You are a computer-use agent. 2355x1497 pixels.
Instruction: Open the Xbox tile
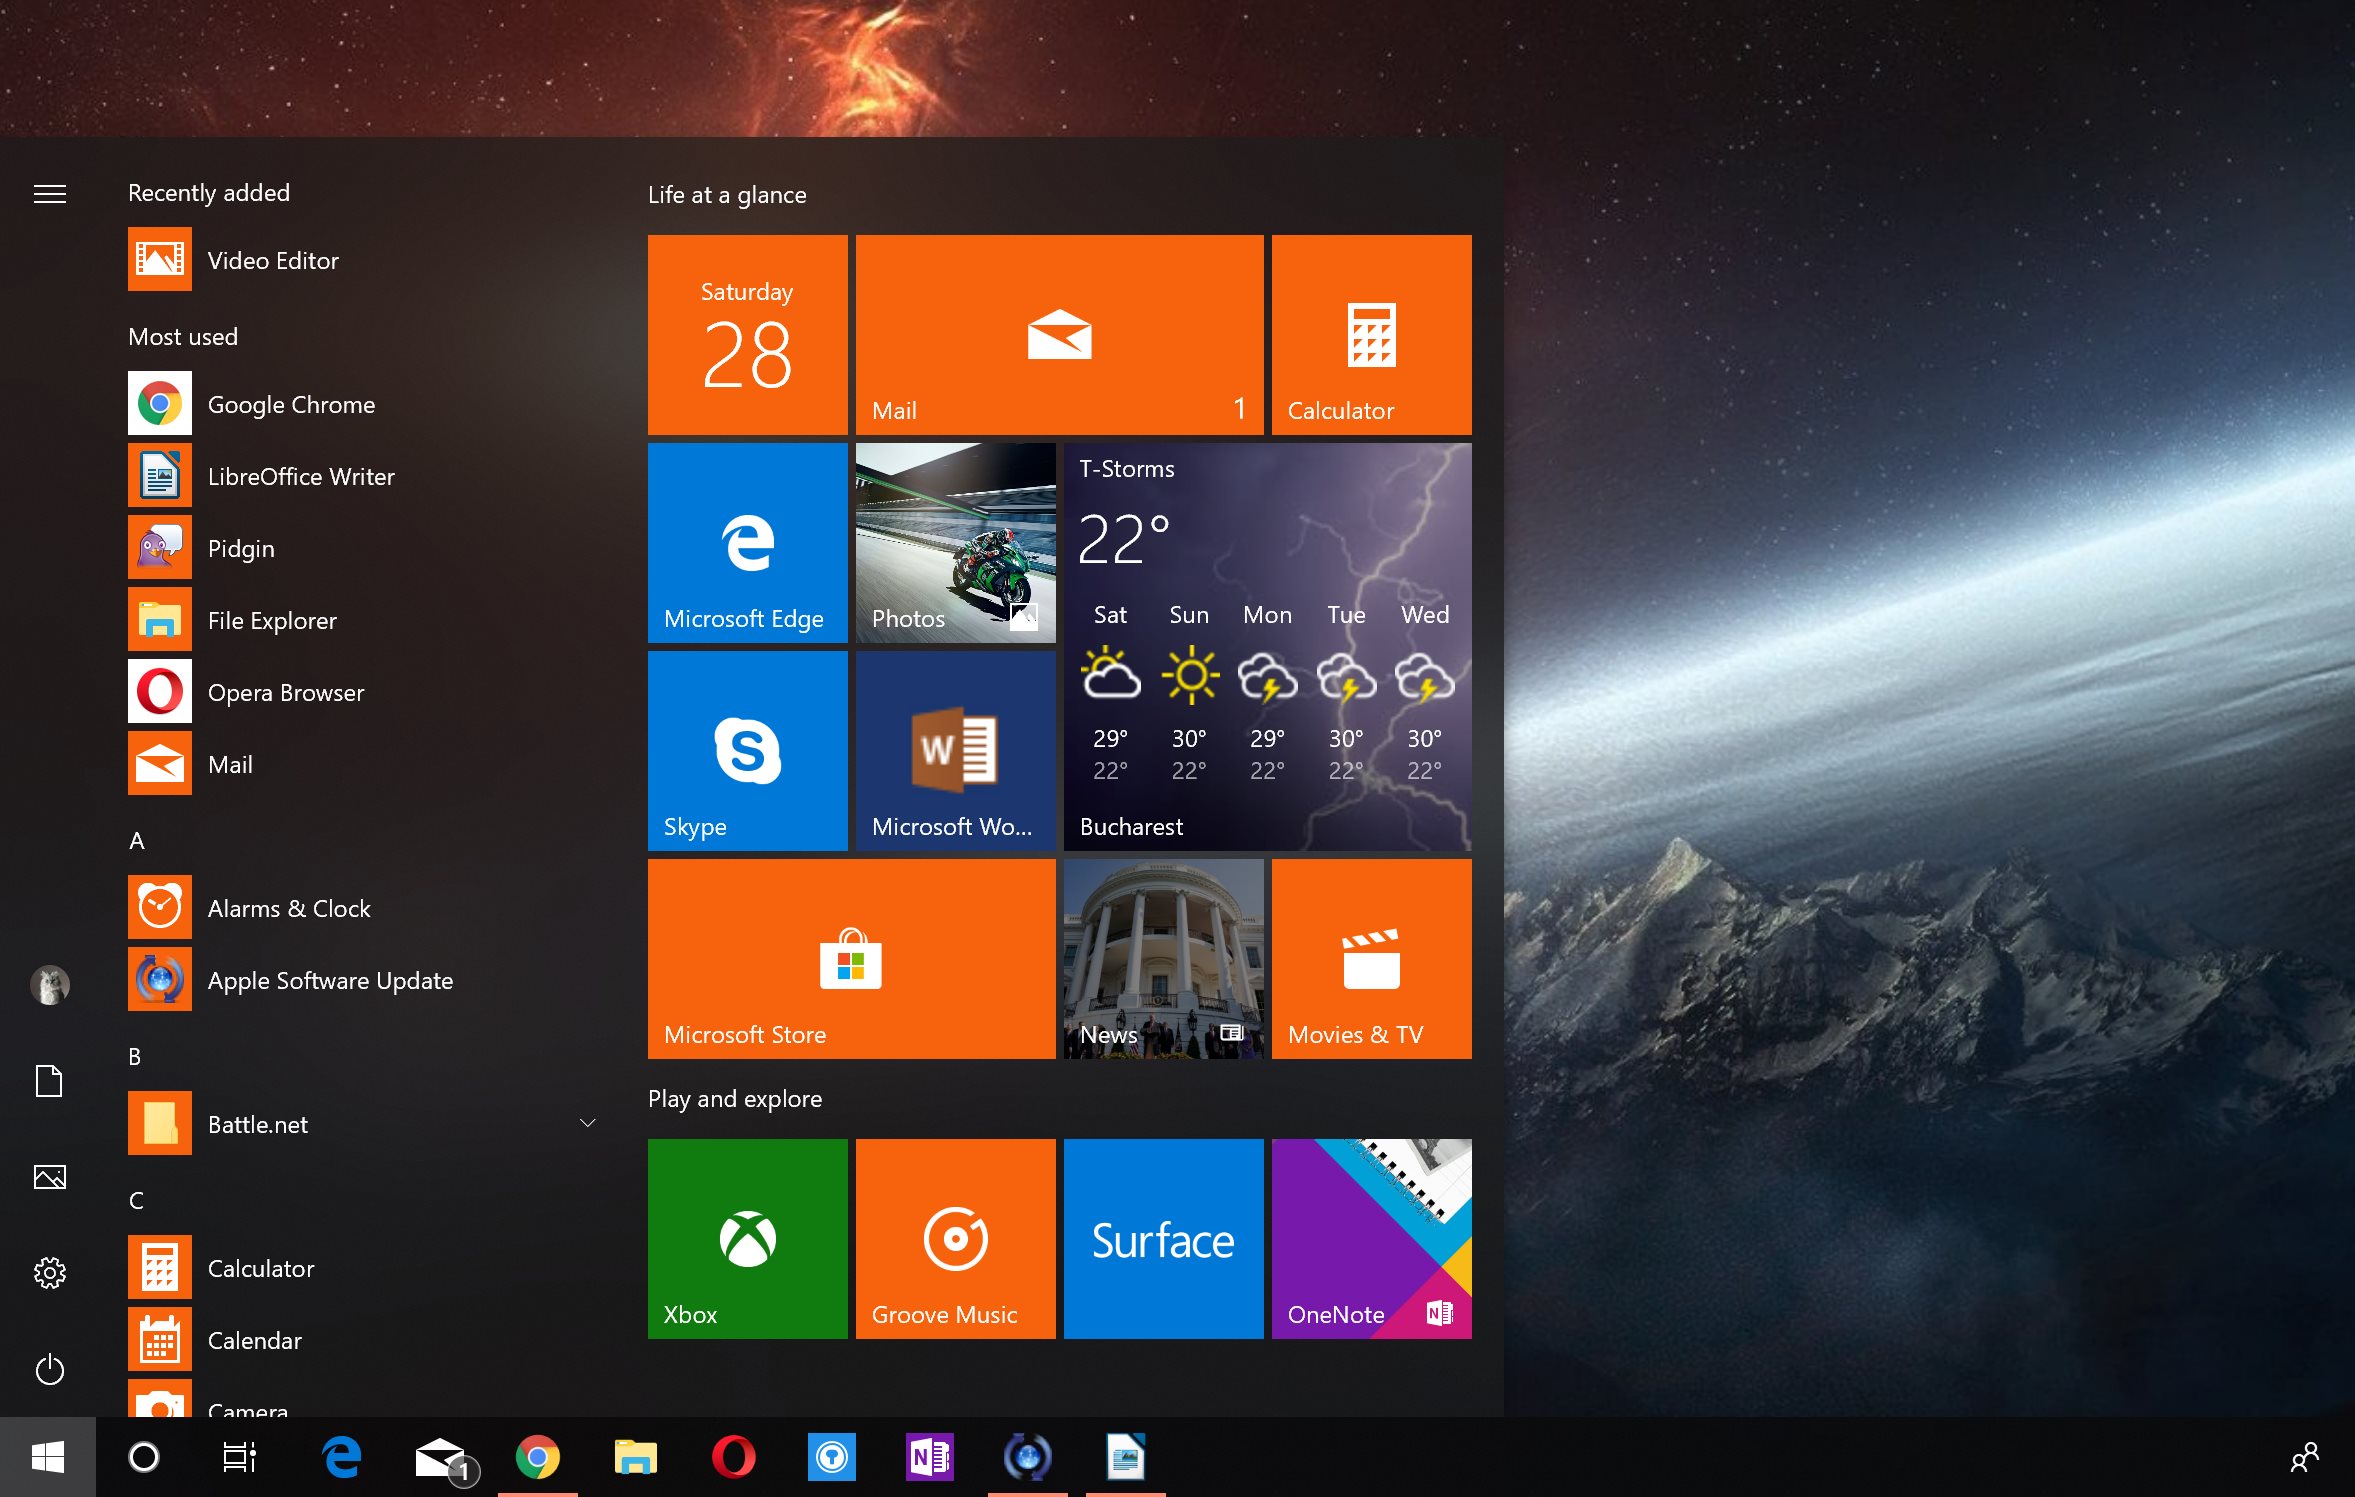pos(747,1238)
